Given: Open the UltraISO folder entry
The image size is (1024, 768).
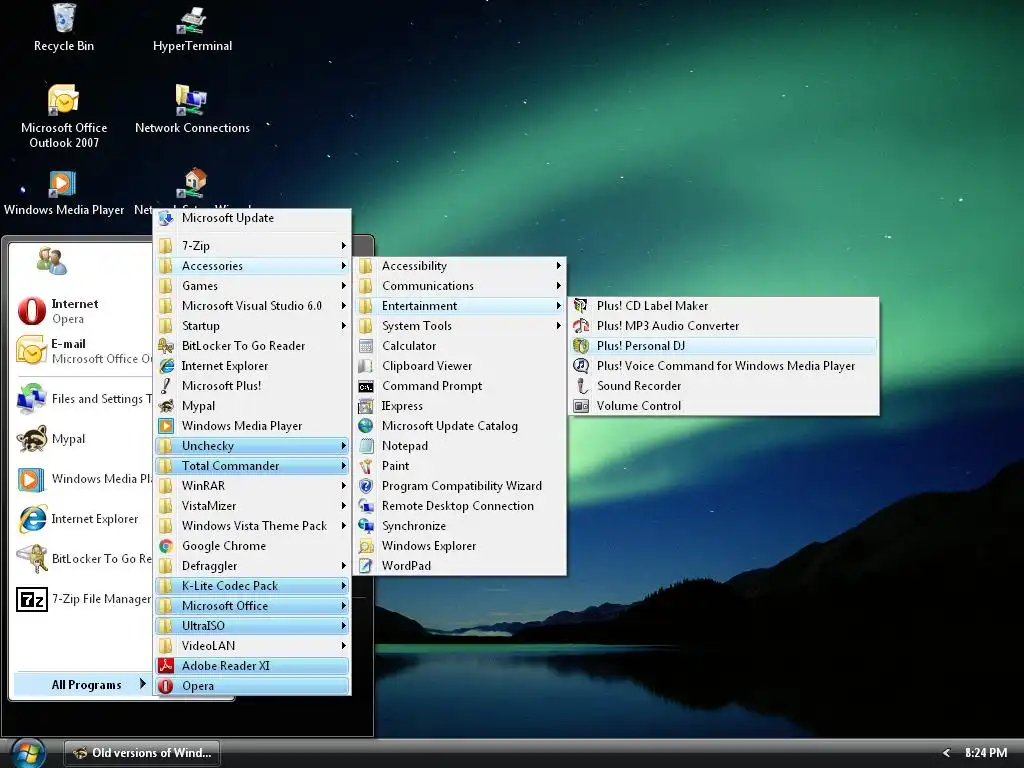Looking at the screenshot, I should point(252,626).
